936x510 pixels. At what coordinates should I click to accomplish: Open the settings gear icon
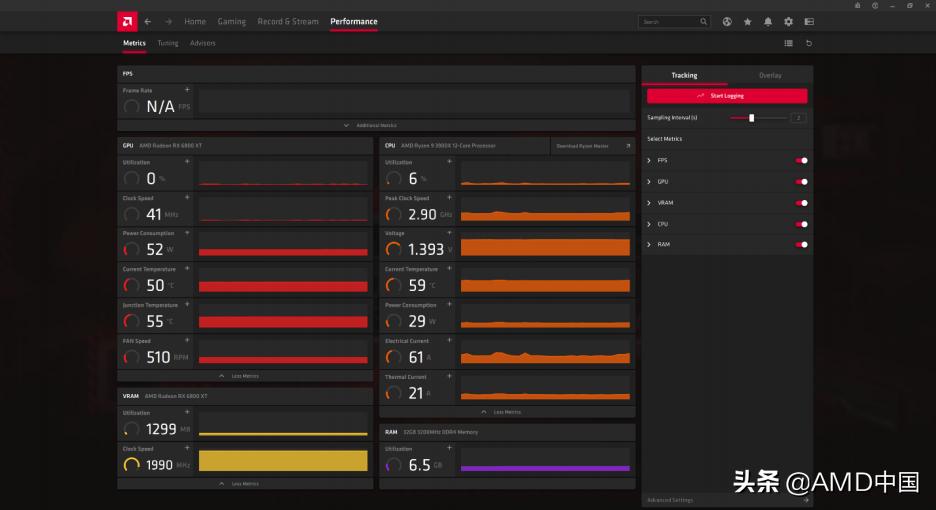pos(788,21)
